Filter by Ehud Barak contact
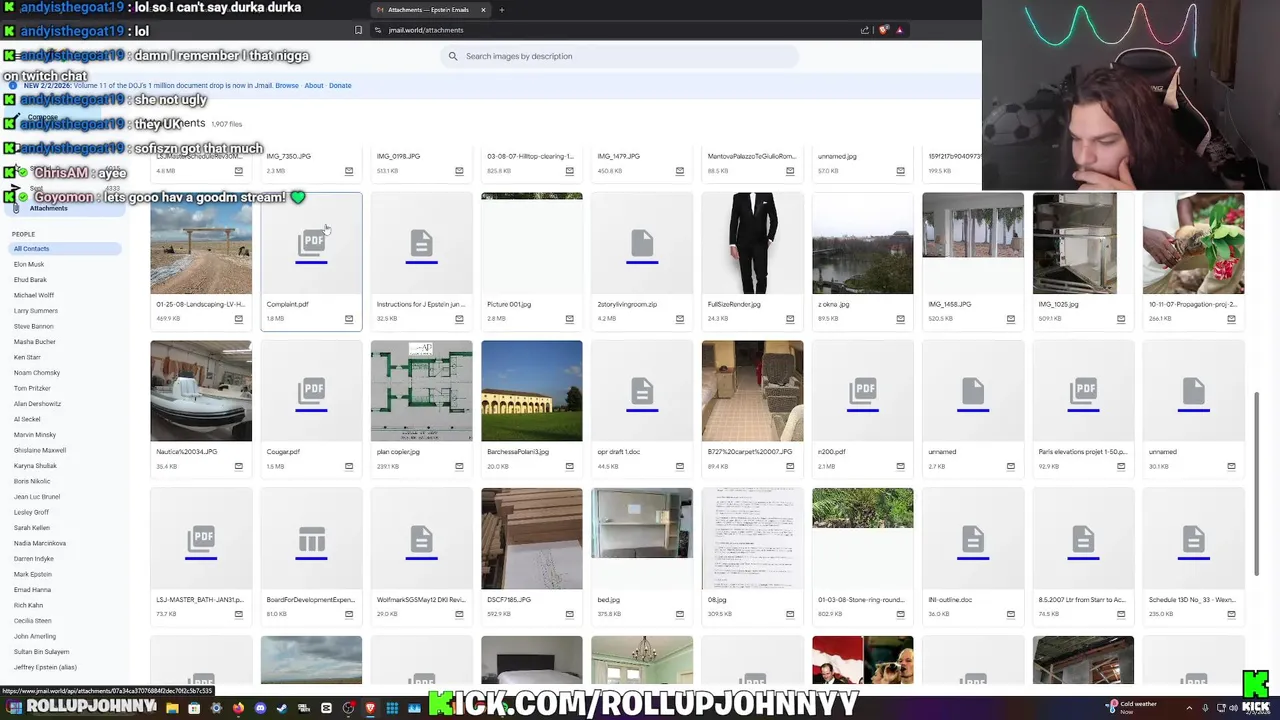This screenshot has height=720, width=1280. coord(30,280)
